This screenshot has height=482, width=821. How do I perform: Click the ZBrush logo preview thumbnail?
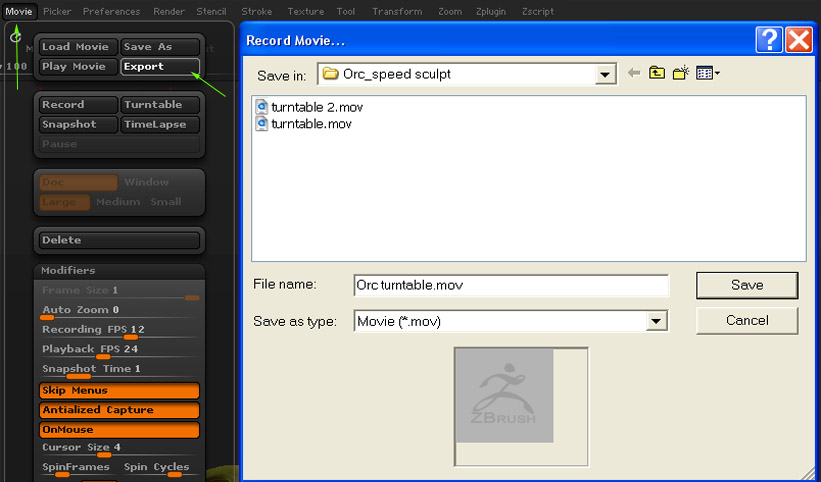pos(504,396)
